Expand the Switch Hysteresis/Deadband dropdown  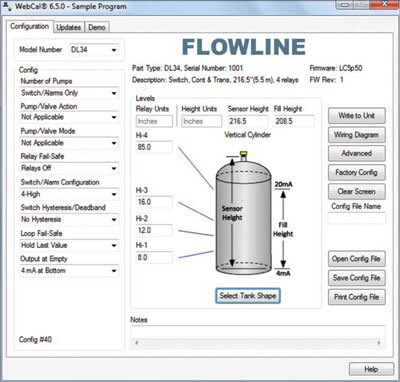pyautogui.click(x=69, y=219)
